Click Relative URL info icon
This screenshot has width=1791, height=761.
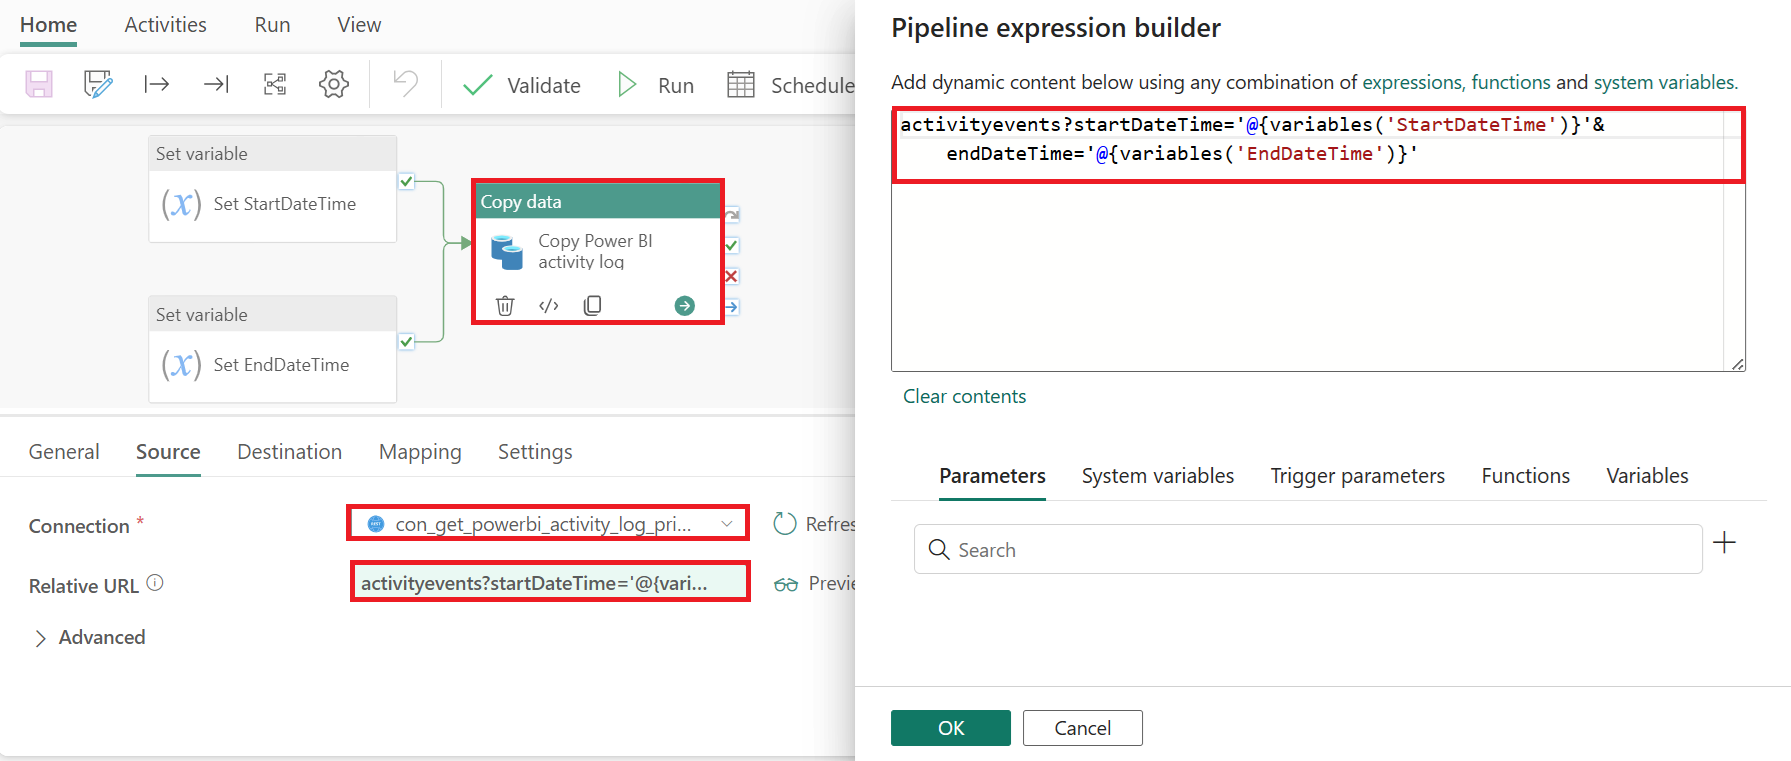click(155, 583)
